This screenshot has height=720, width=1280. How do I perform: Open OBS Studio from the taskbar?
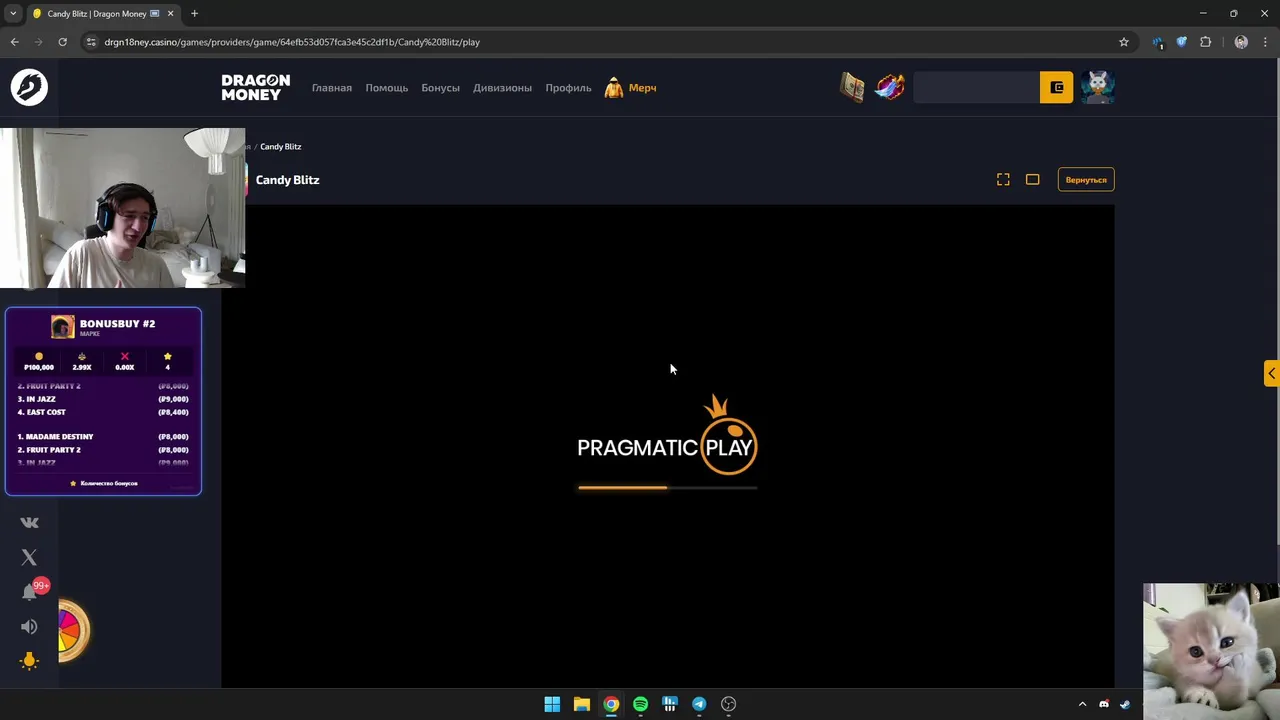[x=728, y=704]
